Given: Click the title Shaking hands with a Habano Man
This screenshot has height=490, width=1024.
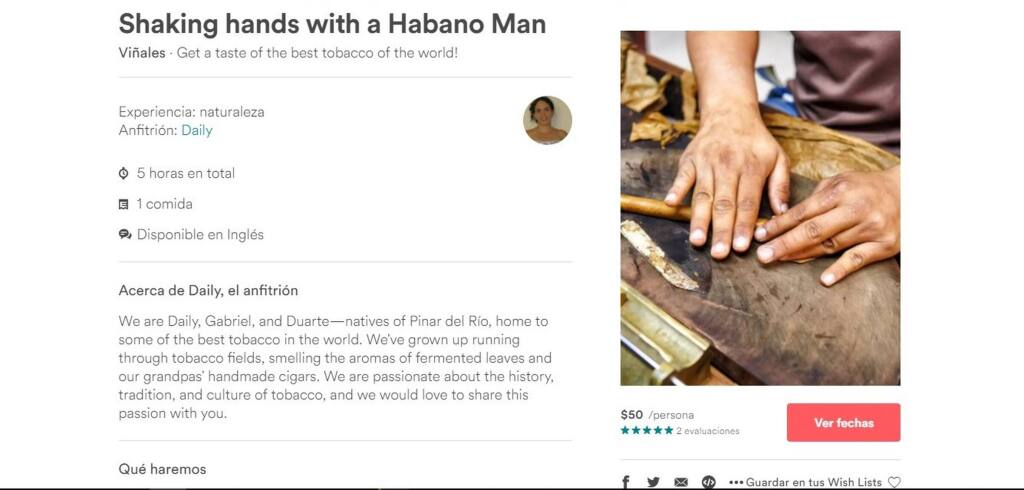Looking at the screenshot, I should point(332,24).
